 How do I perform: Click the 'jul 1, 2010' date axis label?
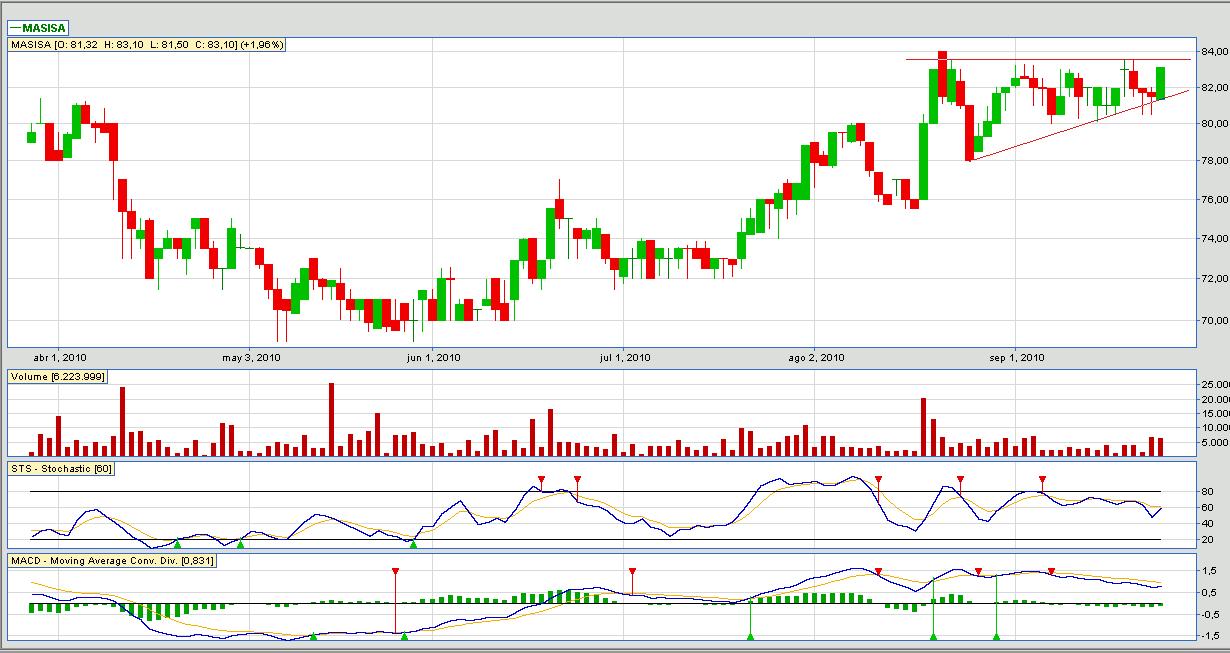(624, 356)
